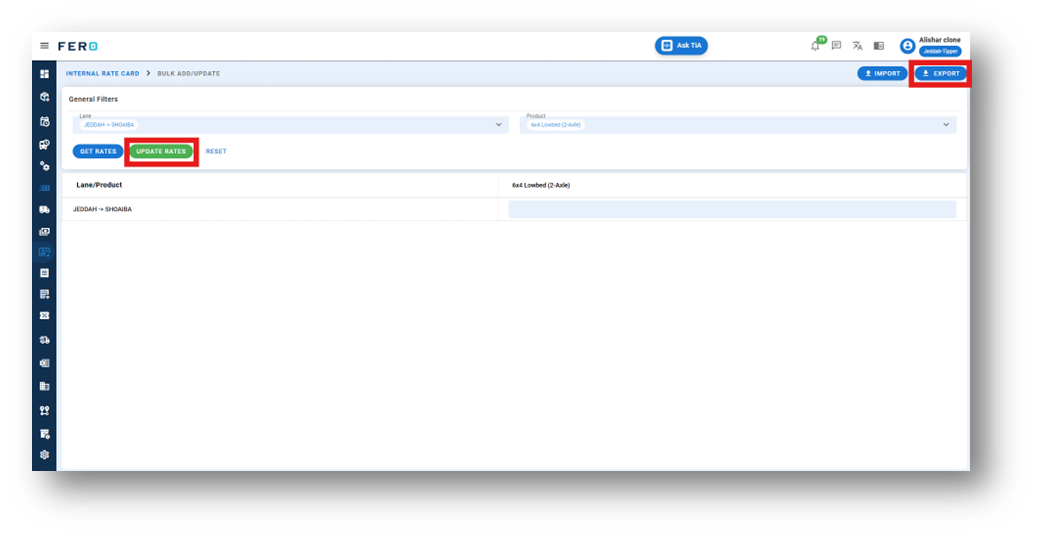Click the Import button

point(882,73)
